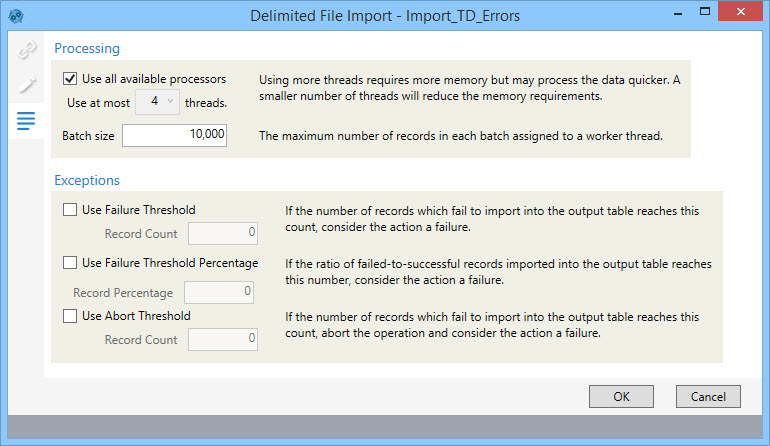Image resolution: width=770 pixels, height=446 pixels.
Task: Uncheck Use all available processors
Action: click(x=70, y=79)
